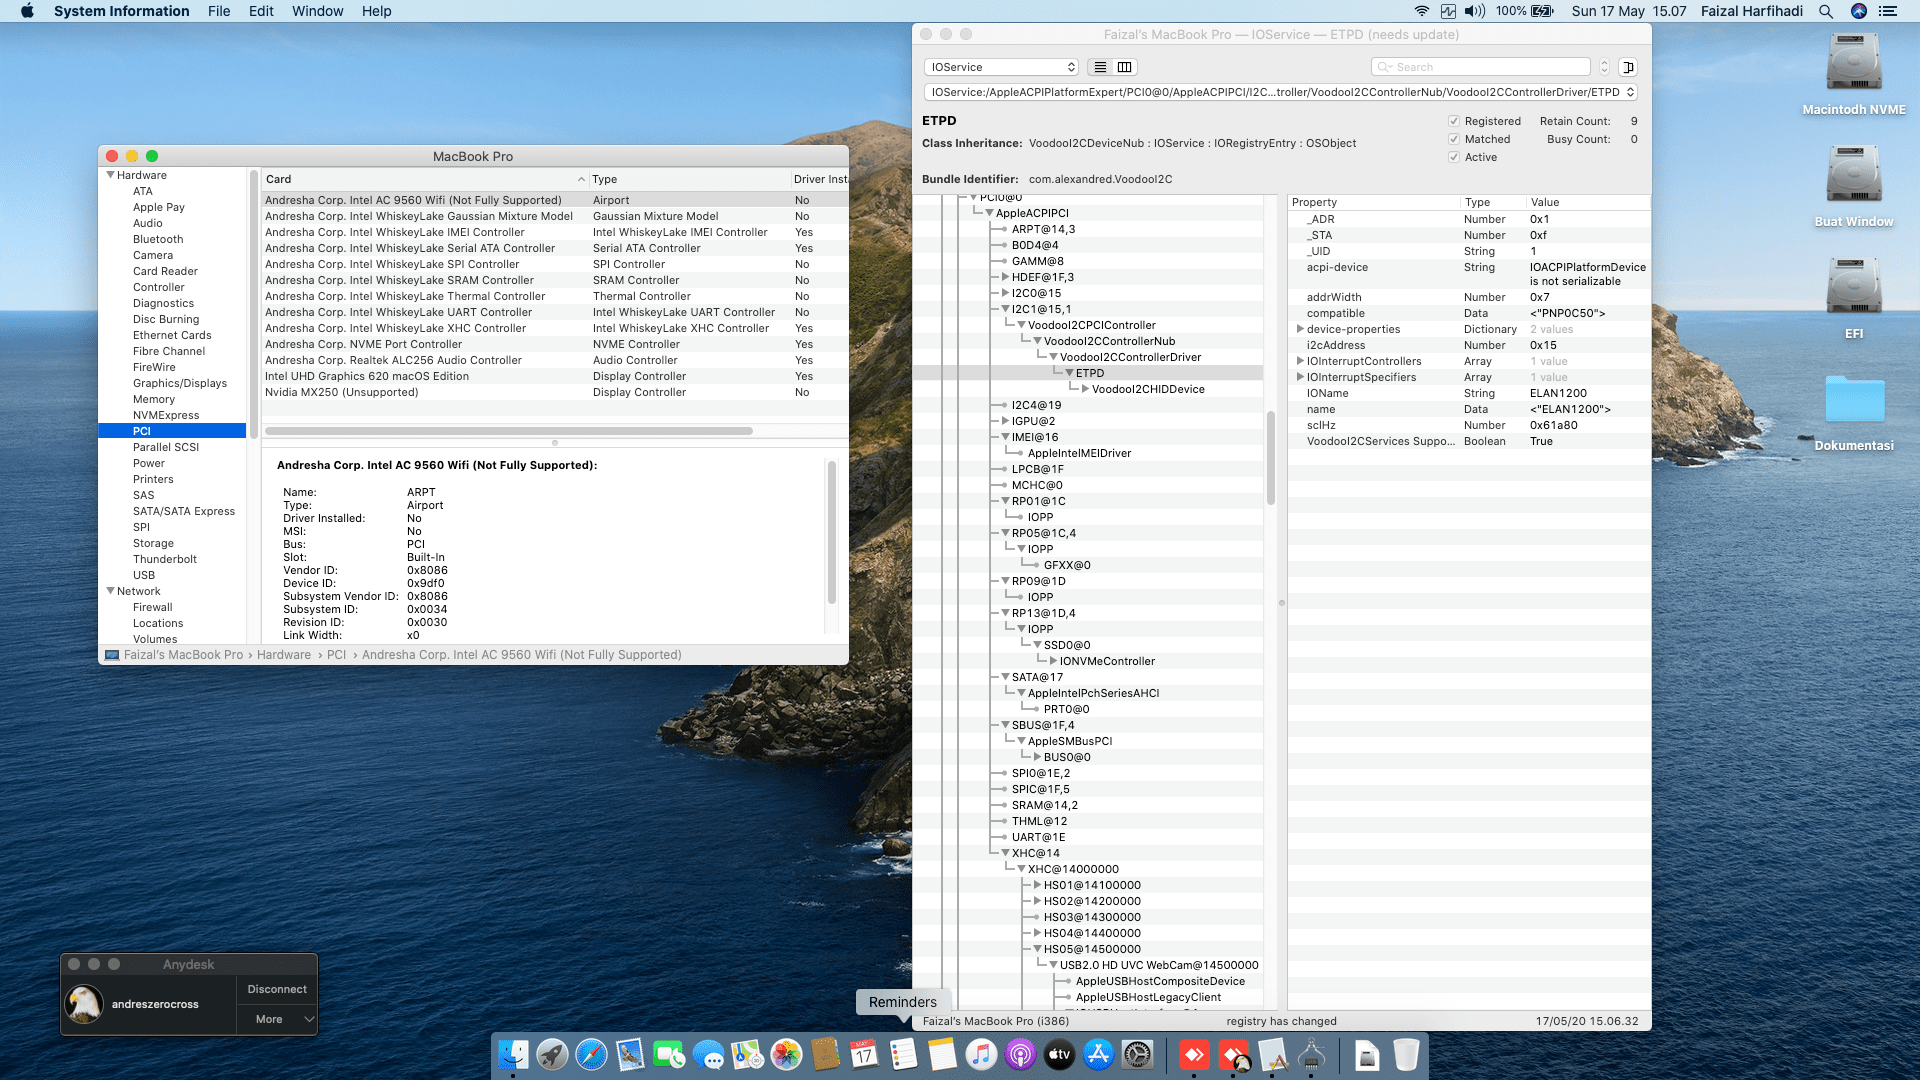Open Maps from the Dock

tap(747, 1054)
